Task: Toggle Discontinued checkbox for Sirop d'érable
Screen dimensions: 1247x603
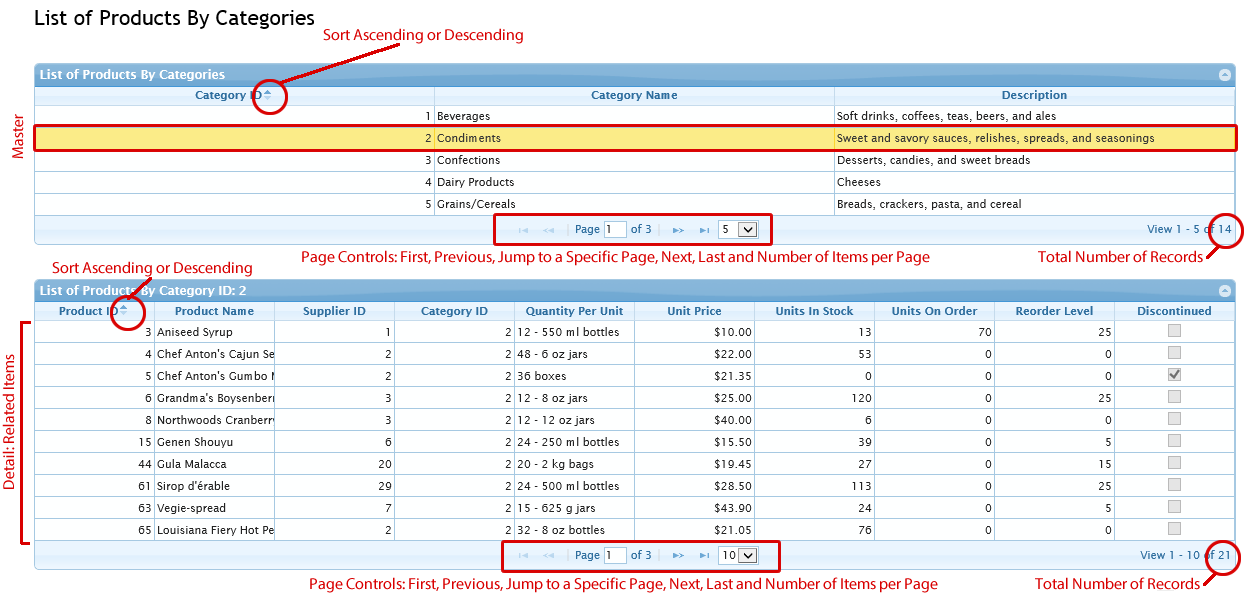Action: pos(1174,485)
